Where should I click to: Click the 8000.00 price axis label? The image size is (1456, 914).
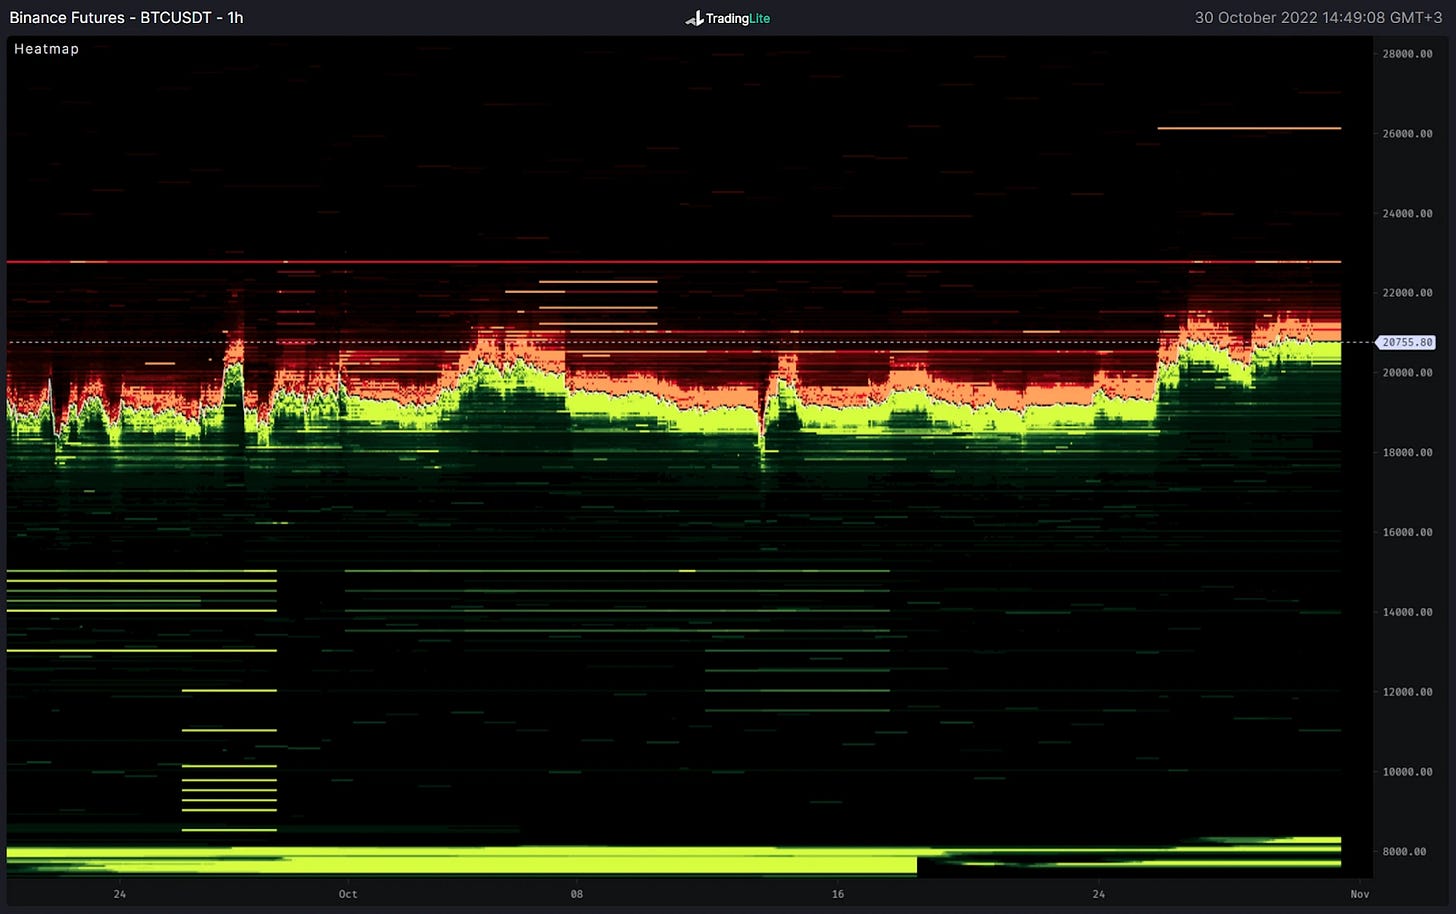[x=1404, y=852]
